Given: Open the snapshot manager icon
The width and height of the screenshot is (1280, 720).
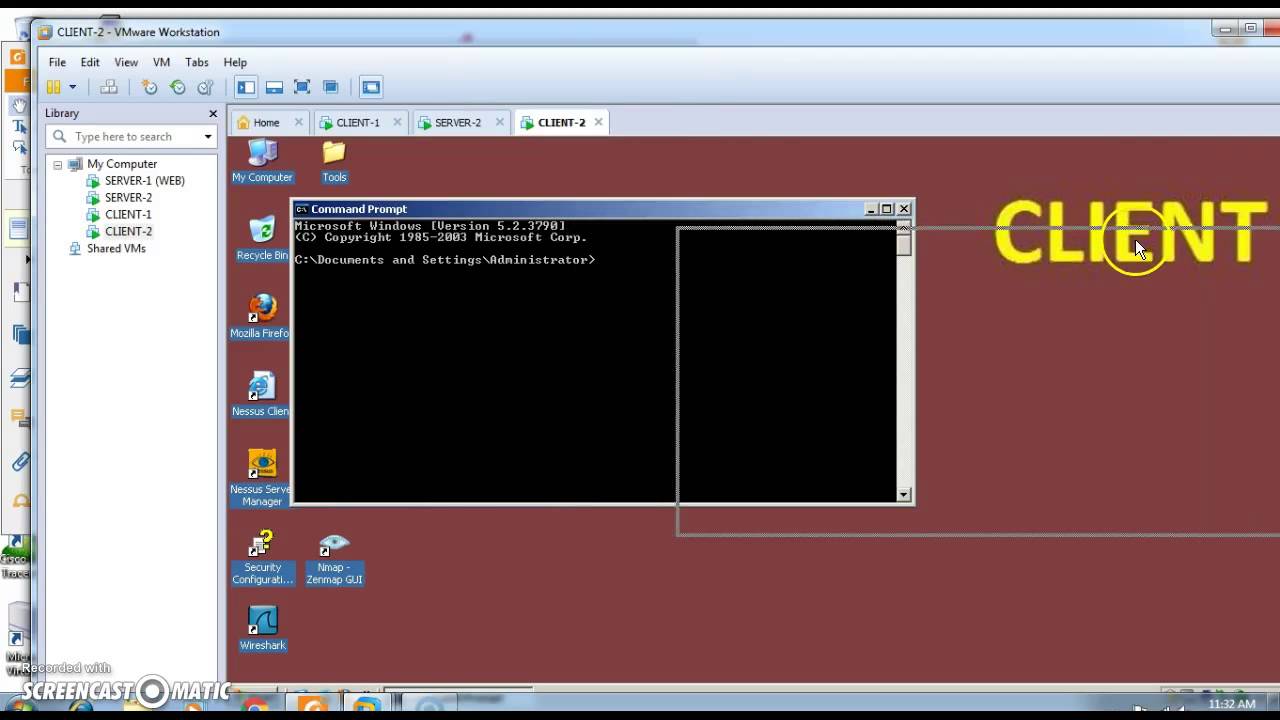Looking at the screenshot, I should [x=205, y=87].
